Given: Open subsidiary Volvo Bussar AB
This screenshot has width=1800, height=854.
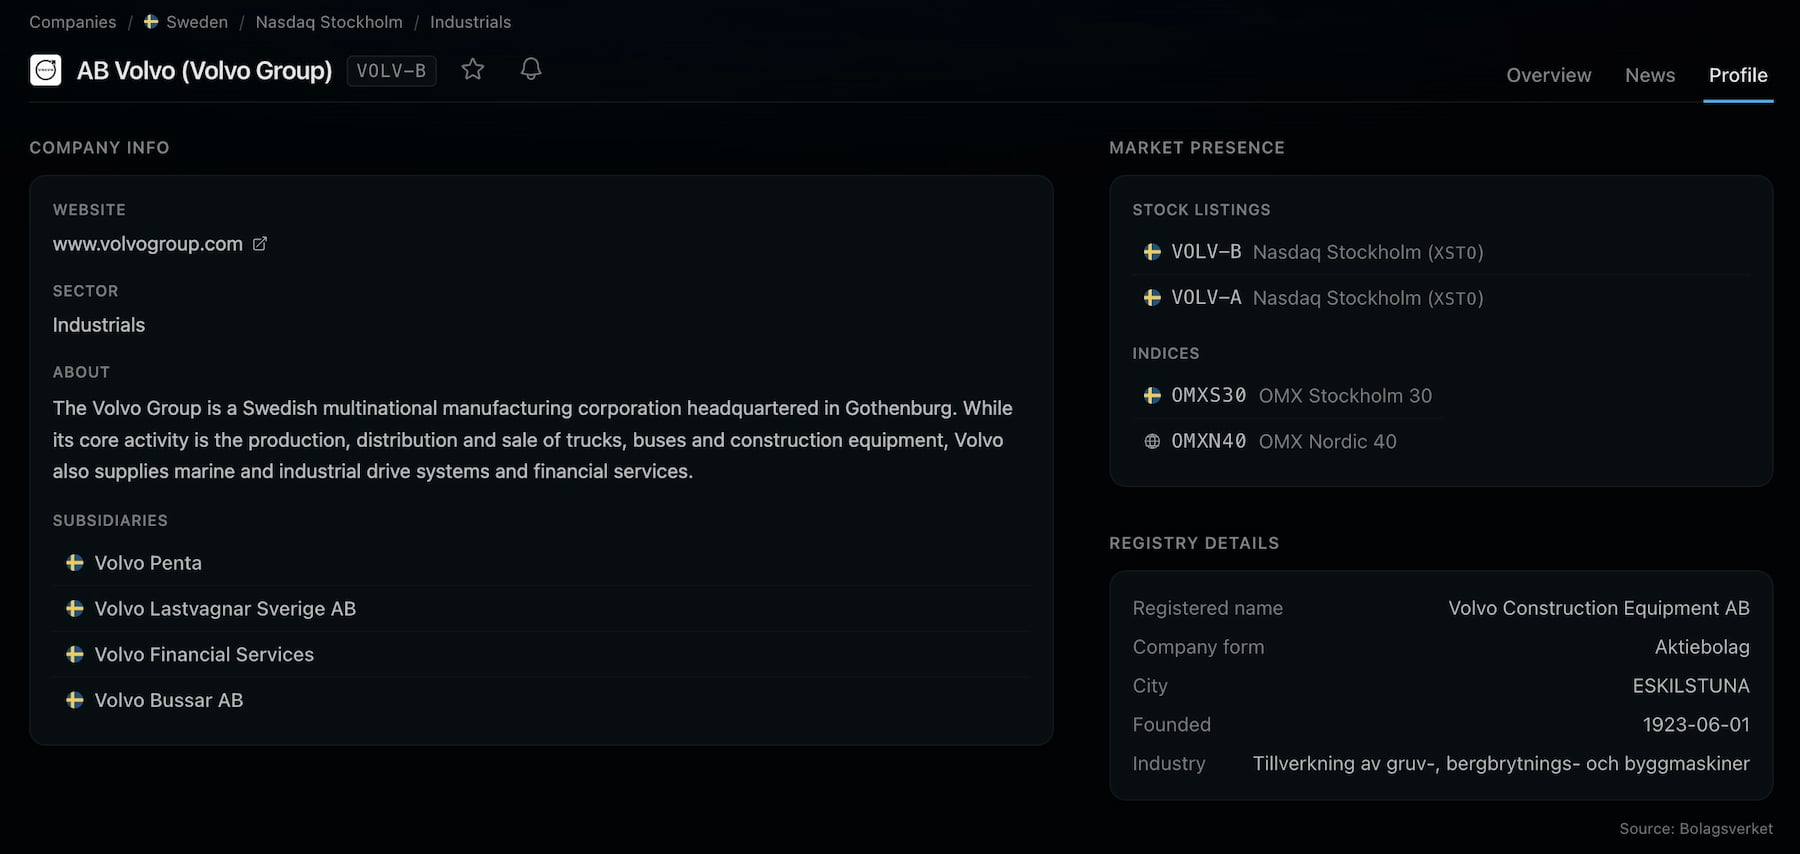Looking at the screenshot, I should pos(169,701).
